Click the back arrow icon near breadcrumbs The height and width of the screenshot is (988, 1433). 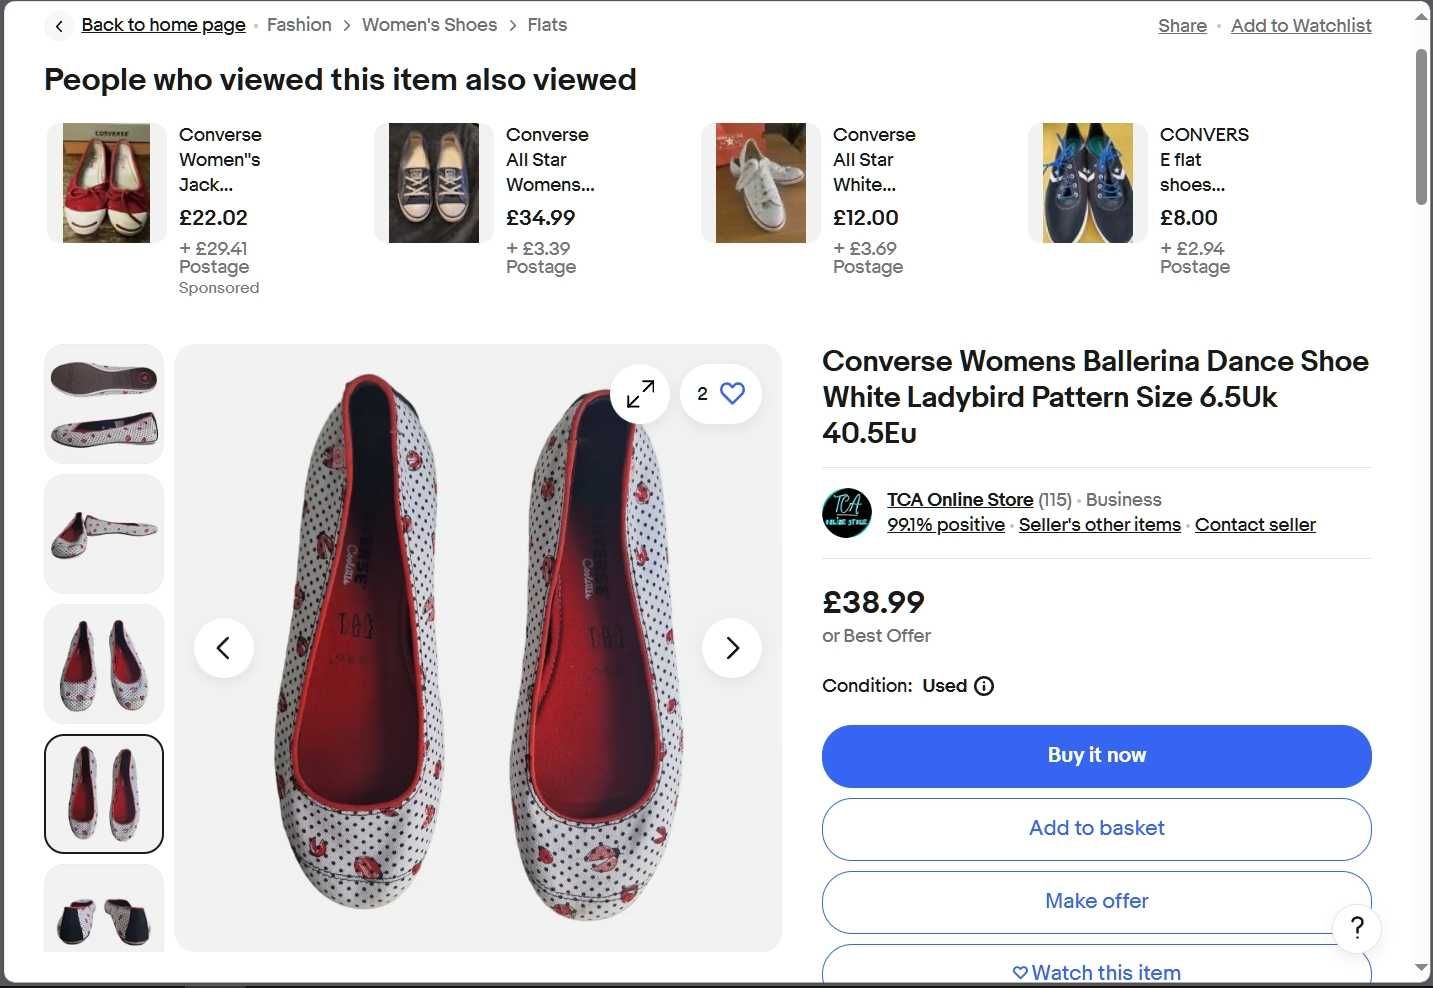pyautogui.click(x=59, y=26)
